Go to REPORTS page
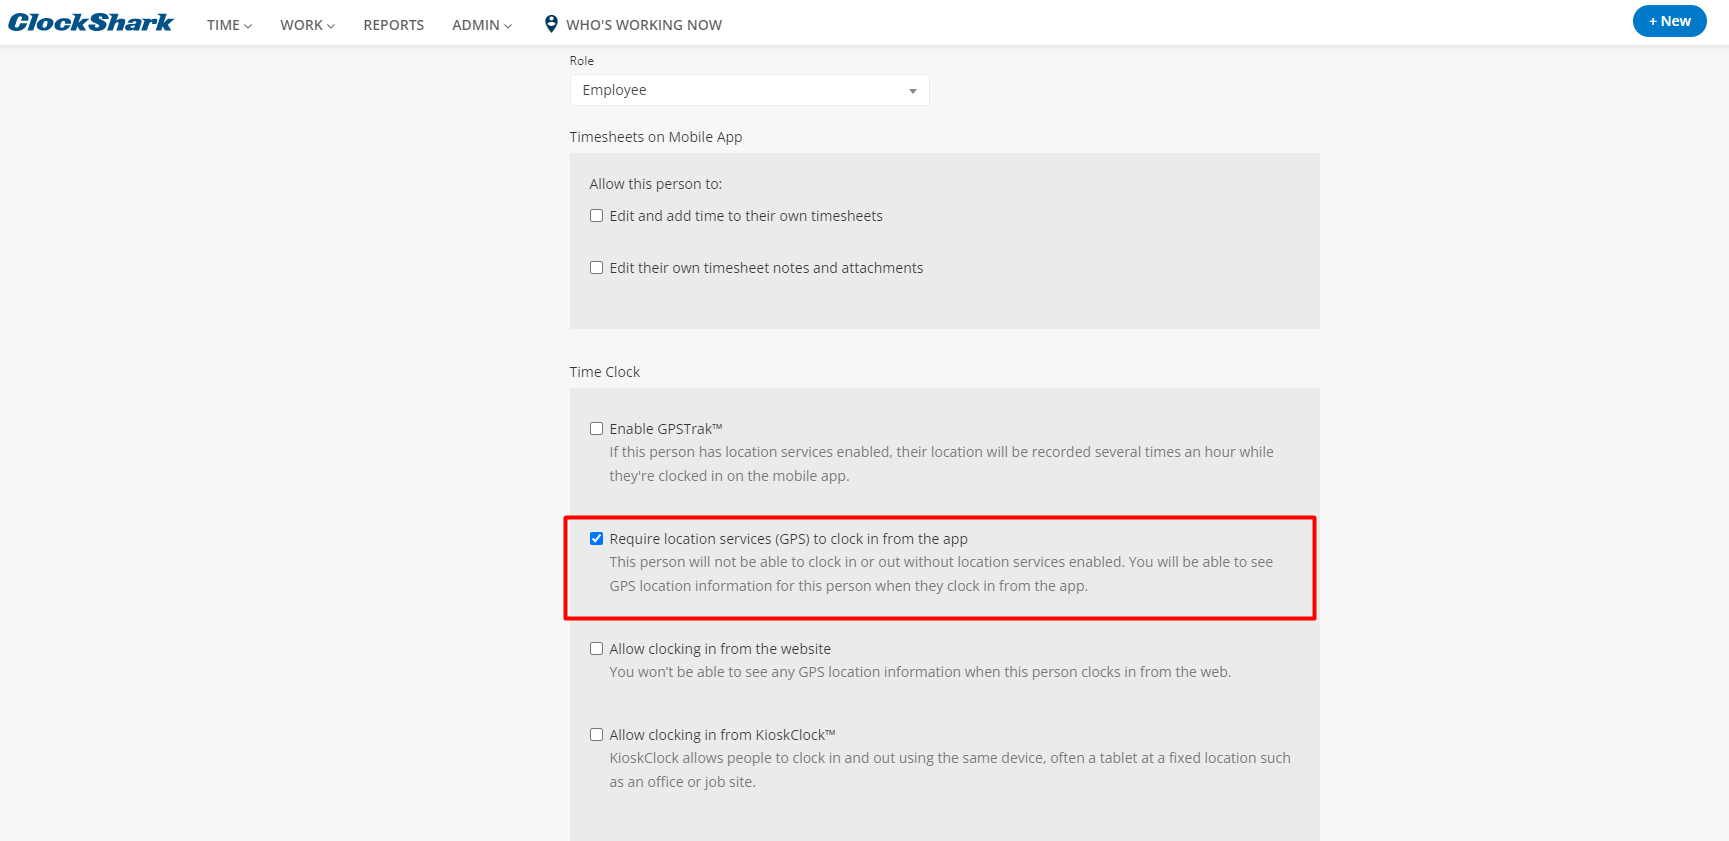1729x841 pixels. coord(393,25)
